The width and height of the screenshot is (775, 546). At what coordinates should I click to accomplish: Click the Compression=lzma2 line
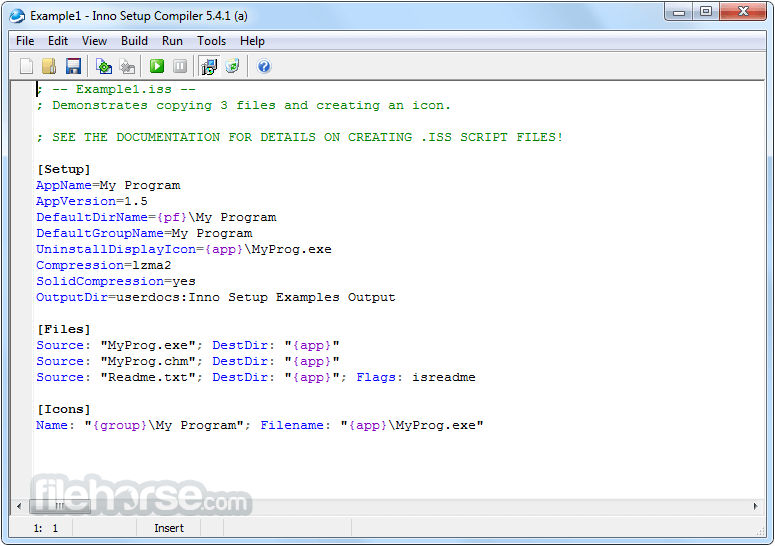pyautogui.click(x=104, y=265)
